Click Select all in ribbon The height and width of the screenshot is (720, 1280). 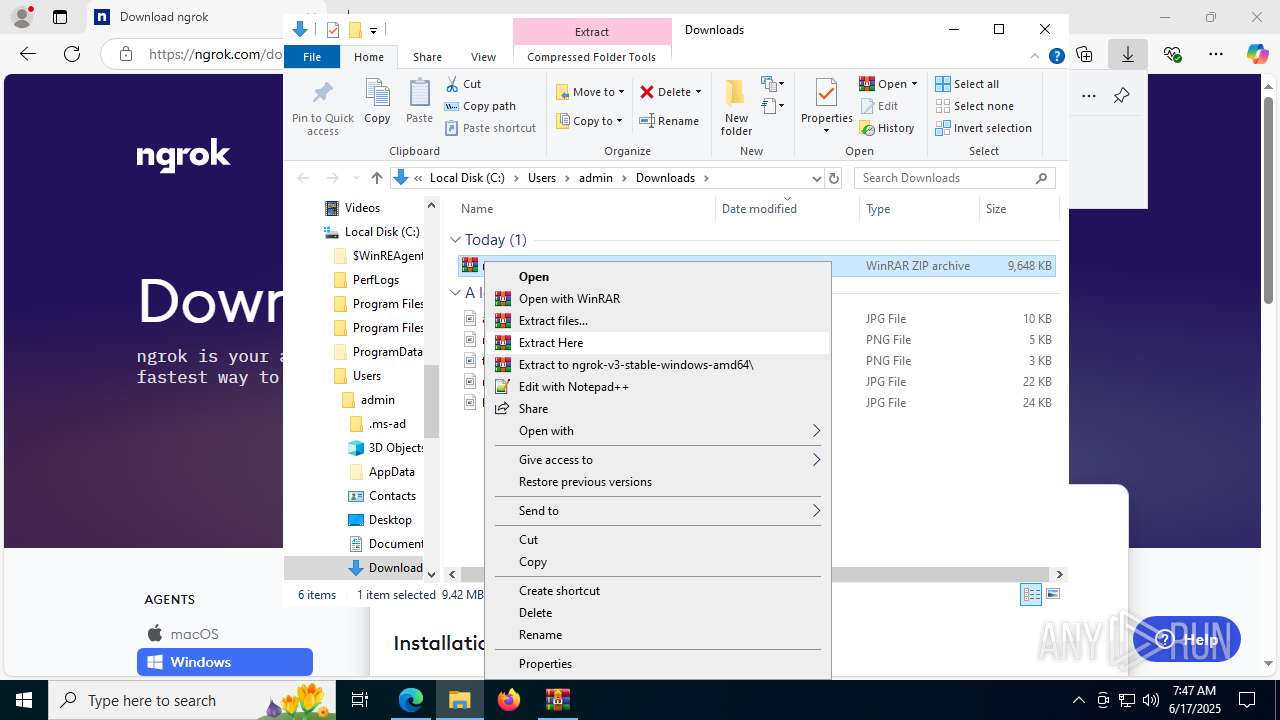(967, 84)
